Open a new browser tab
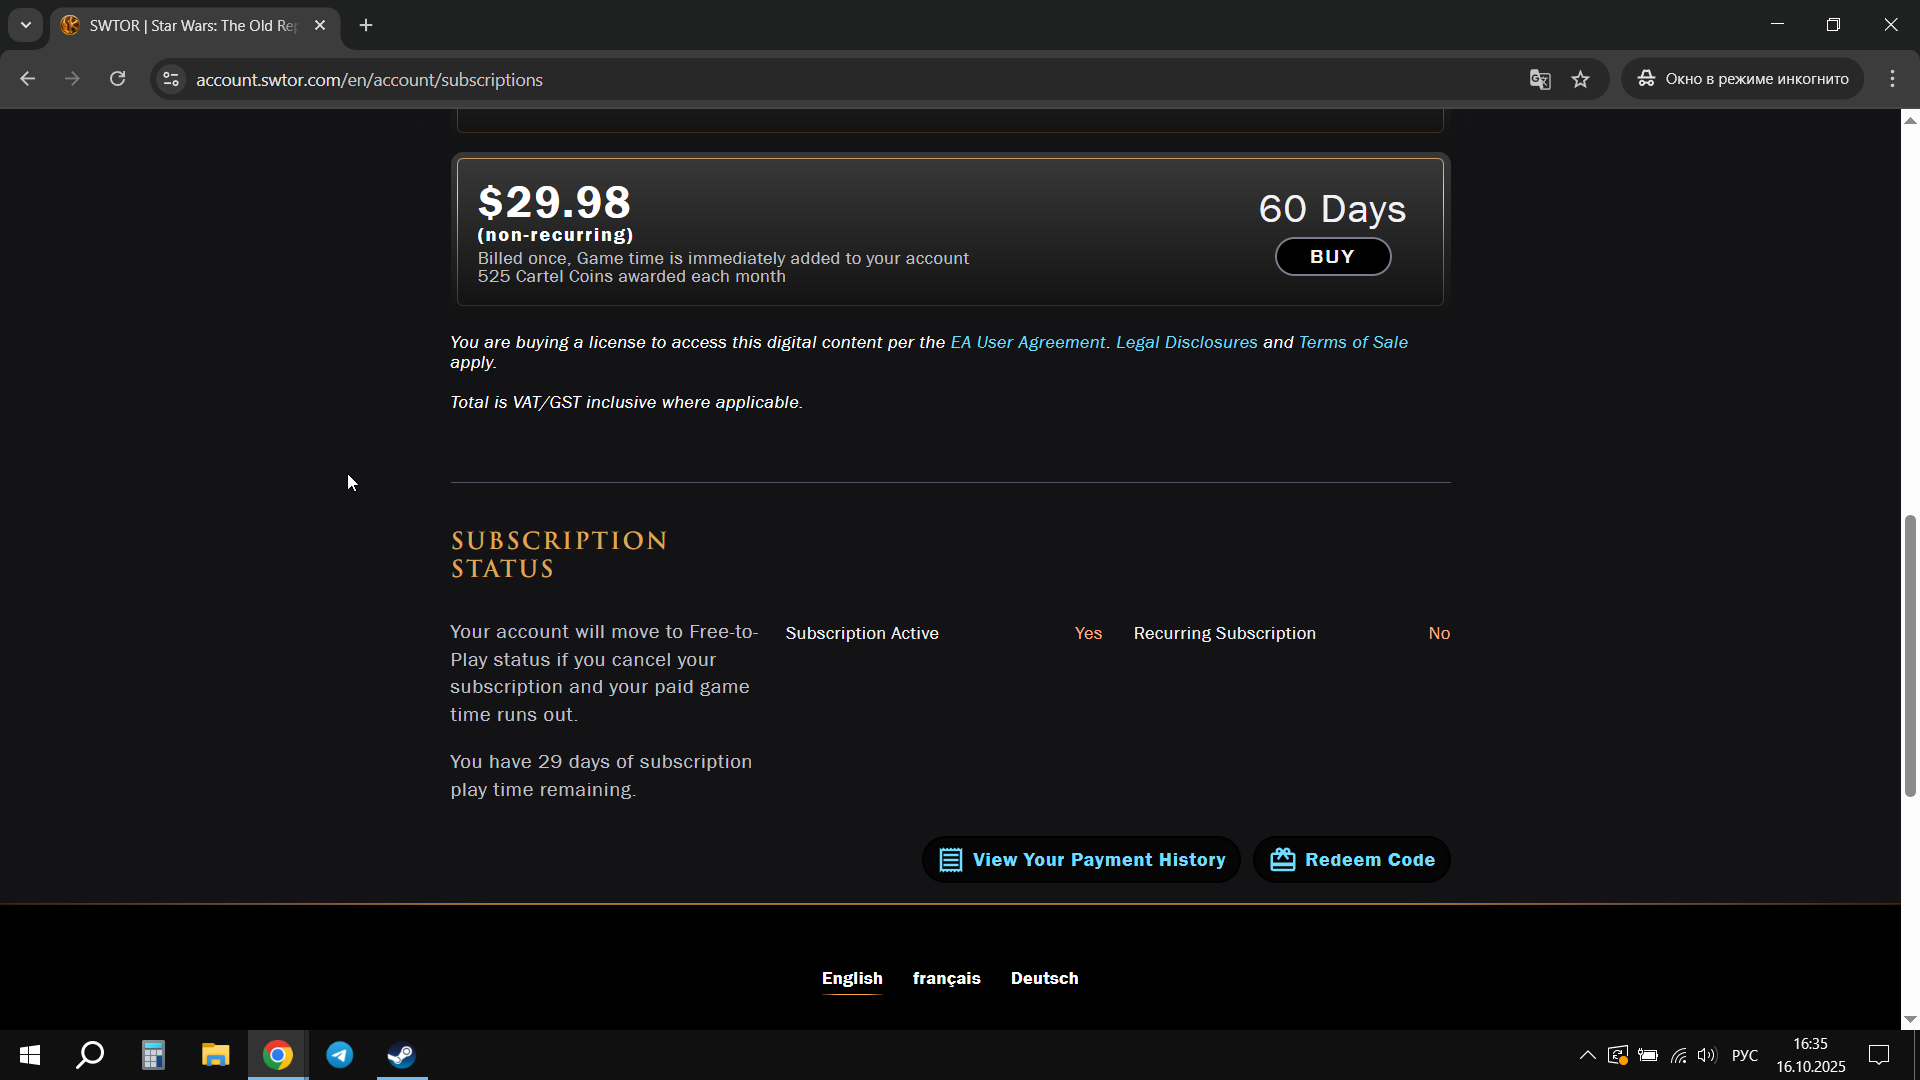This screenshot has height=1080, width=1920. pyautogui.click(x=366, y=25)
